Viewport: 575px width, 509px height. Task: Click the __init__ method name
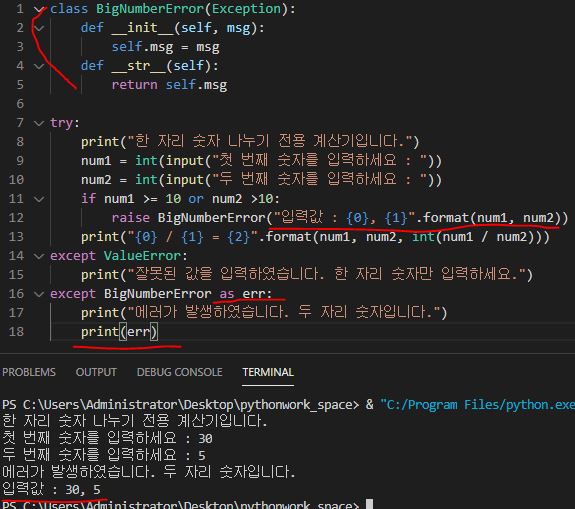[x=143, y=28]
